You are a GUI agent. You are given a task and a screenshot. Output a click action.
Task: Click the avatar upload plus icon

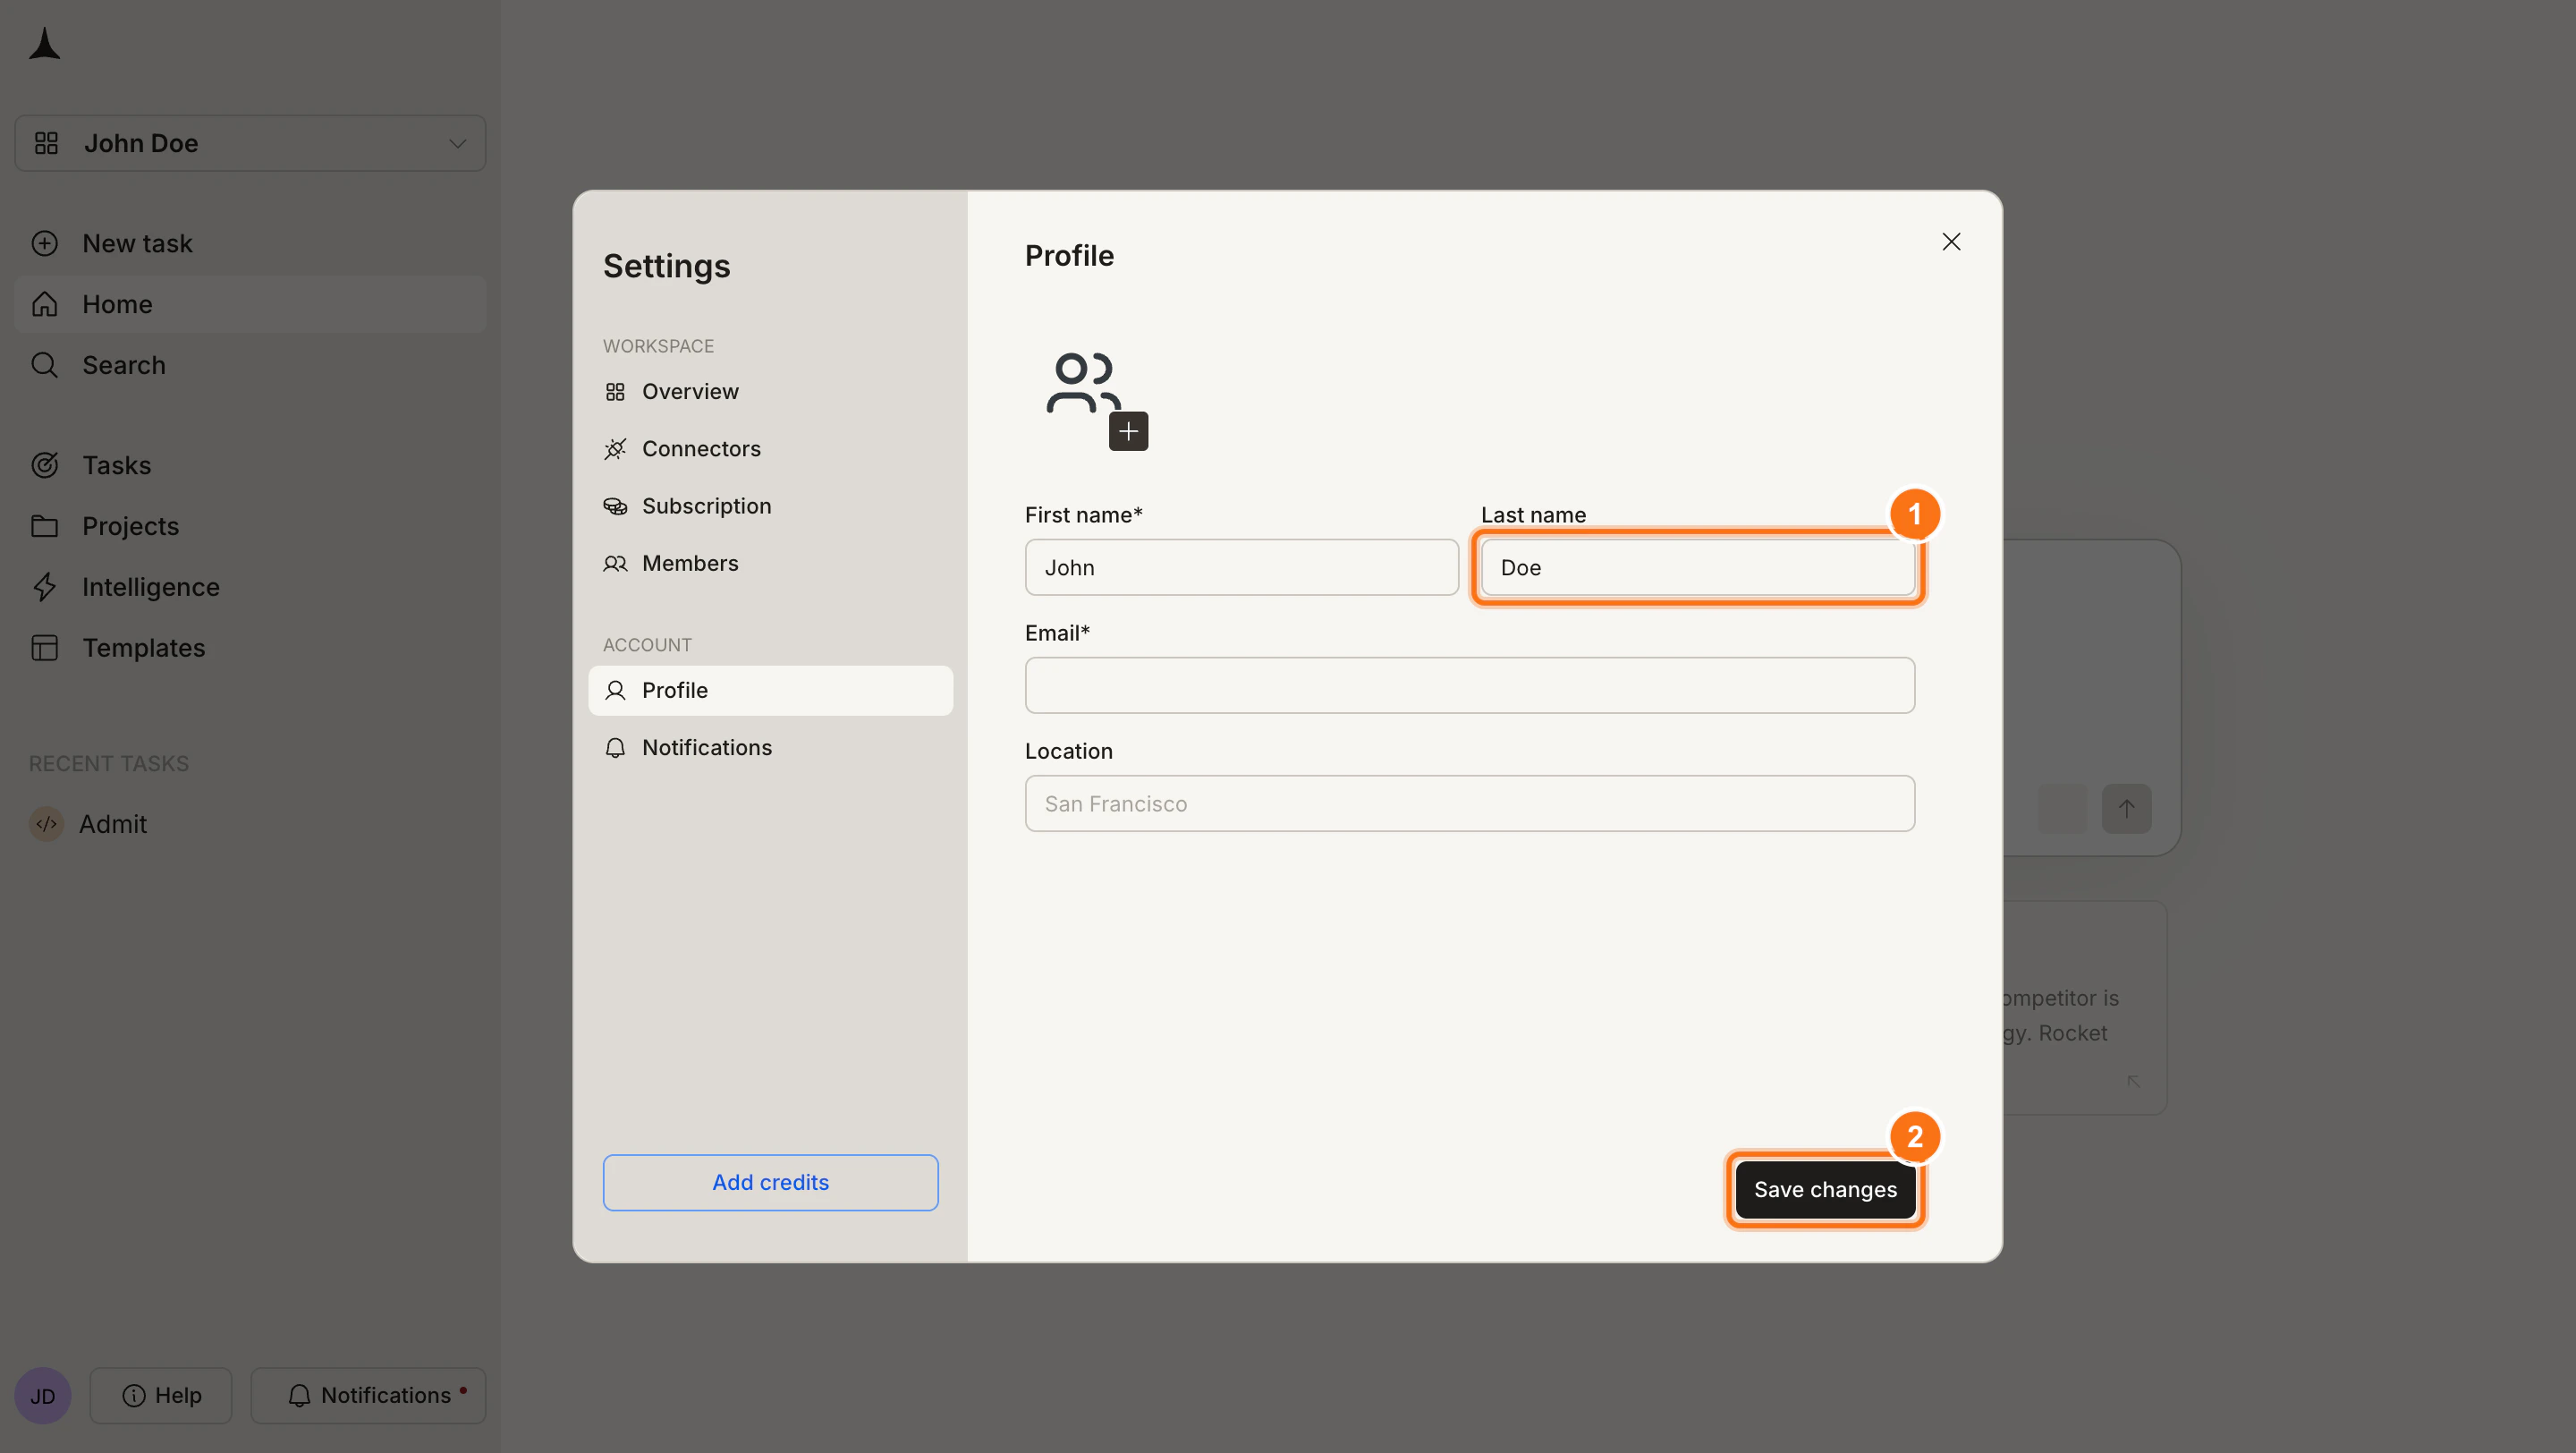pos(1128,430)
